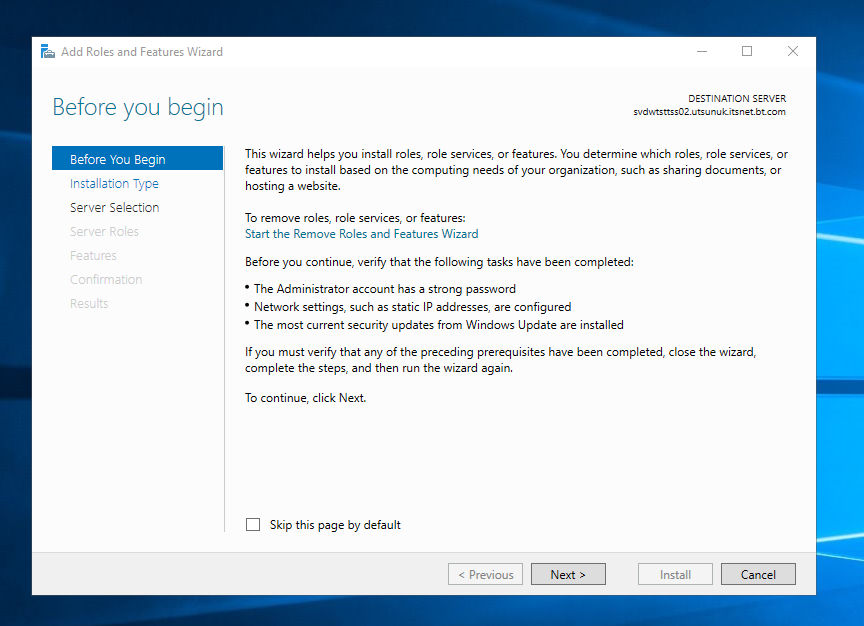Screen dimensions: 864x626
Task: Cancel the wizard
Action: (x=758, y=574)
